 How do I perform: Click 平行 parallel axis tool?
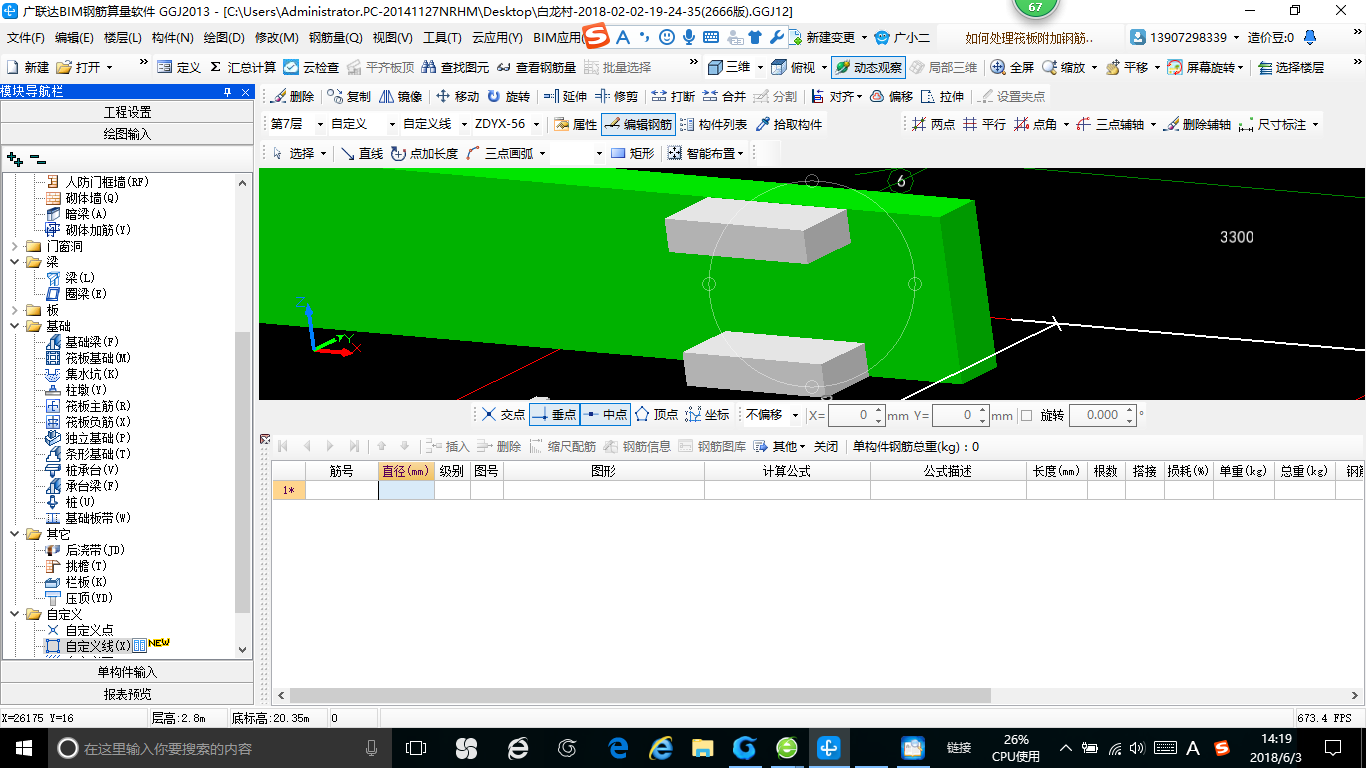click(984, 124)
